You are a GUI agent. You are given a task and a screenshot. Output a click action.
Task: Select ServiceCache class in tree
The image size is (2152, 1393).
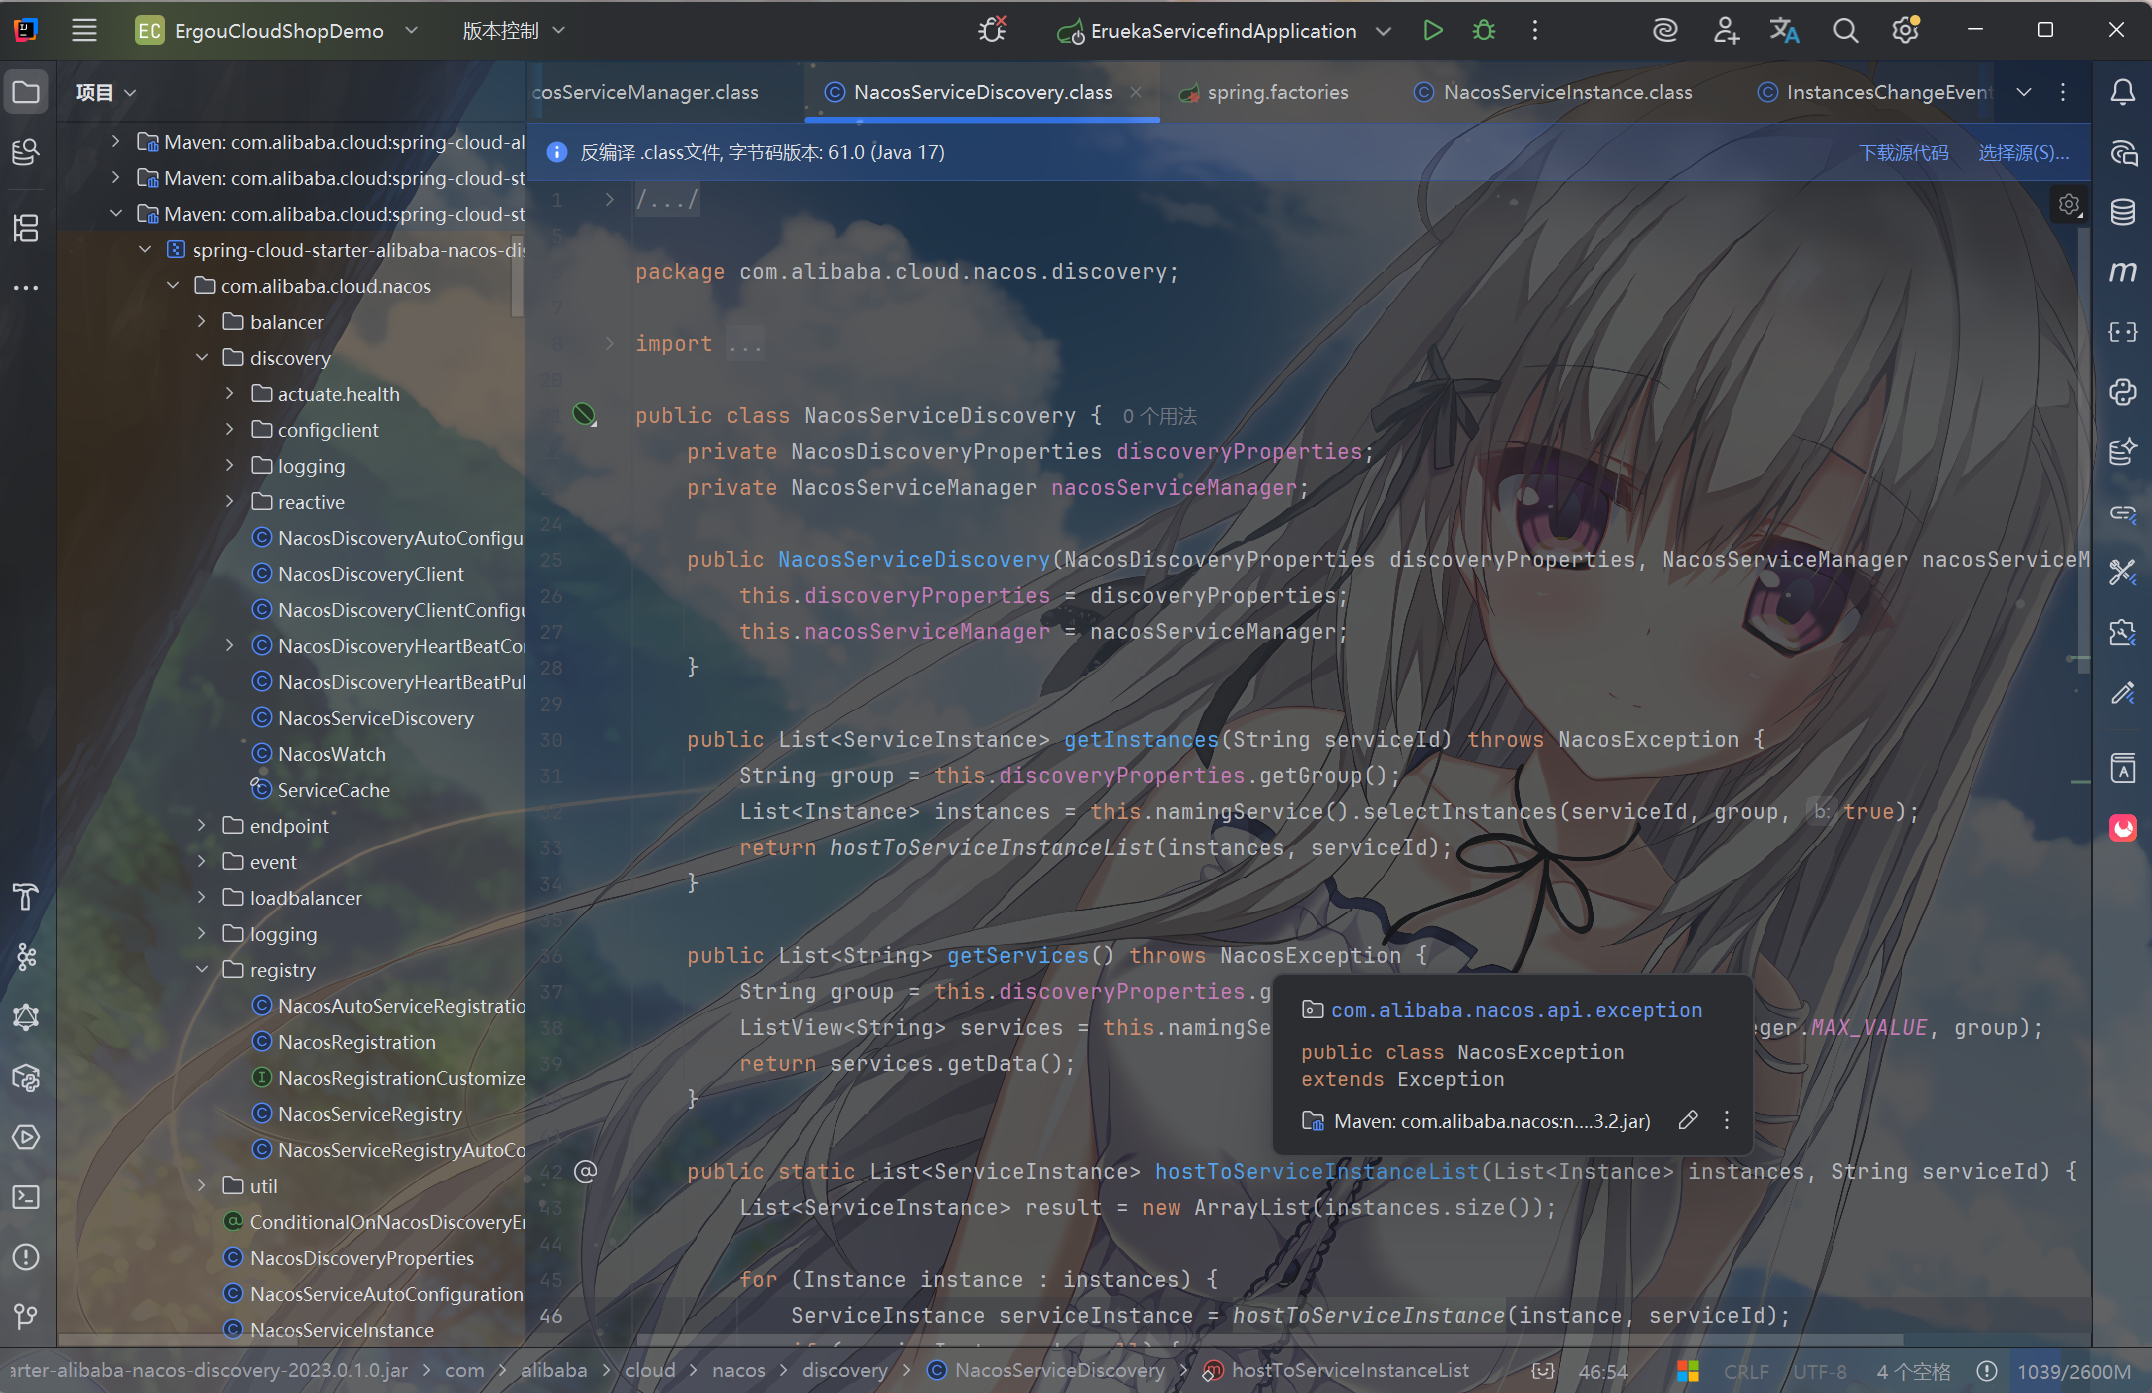333,789
